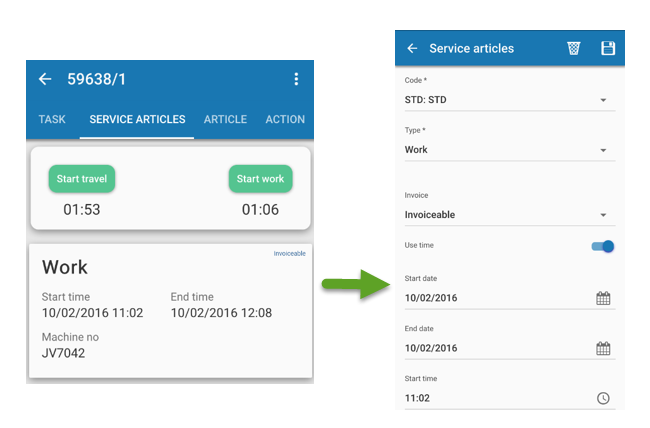Switch to the ARTICLE tab
The width and height of the screenshot is (650, 428).
(225, 119)
